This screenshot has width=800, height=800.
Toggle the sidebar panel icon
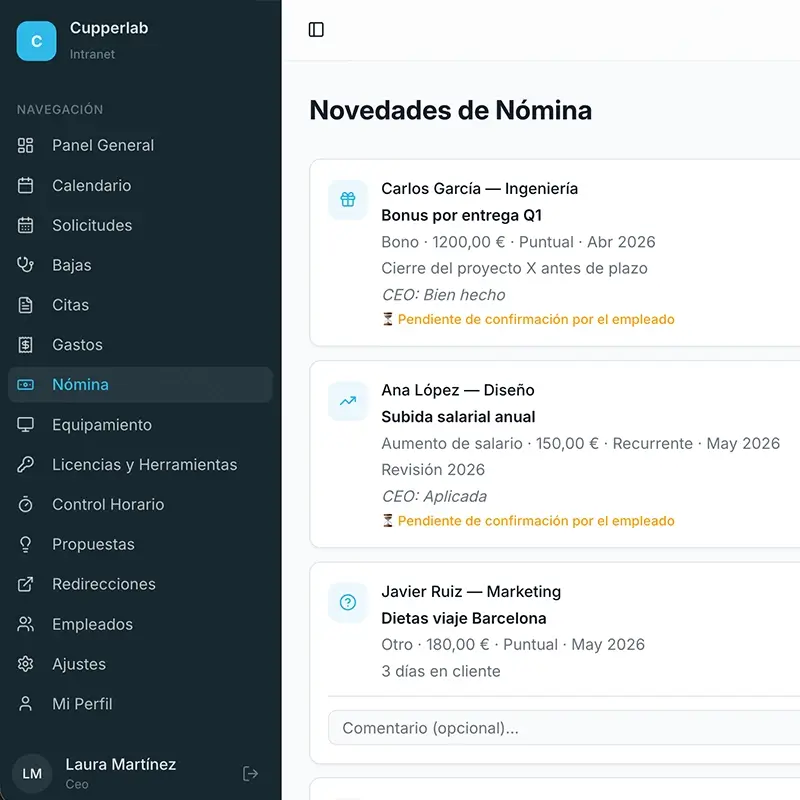click(316, 30)
